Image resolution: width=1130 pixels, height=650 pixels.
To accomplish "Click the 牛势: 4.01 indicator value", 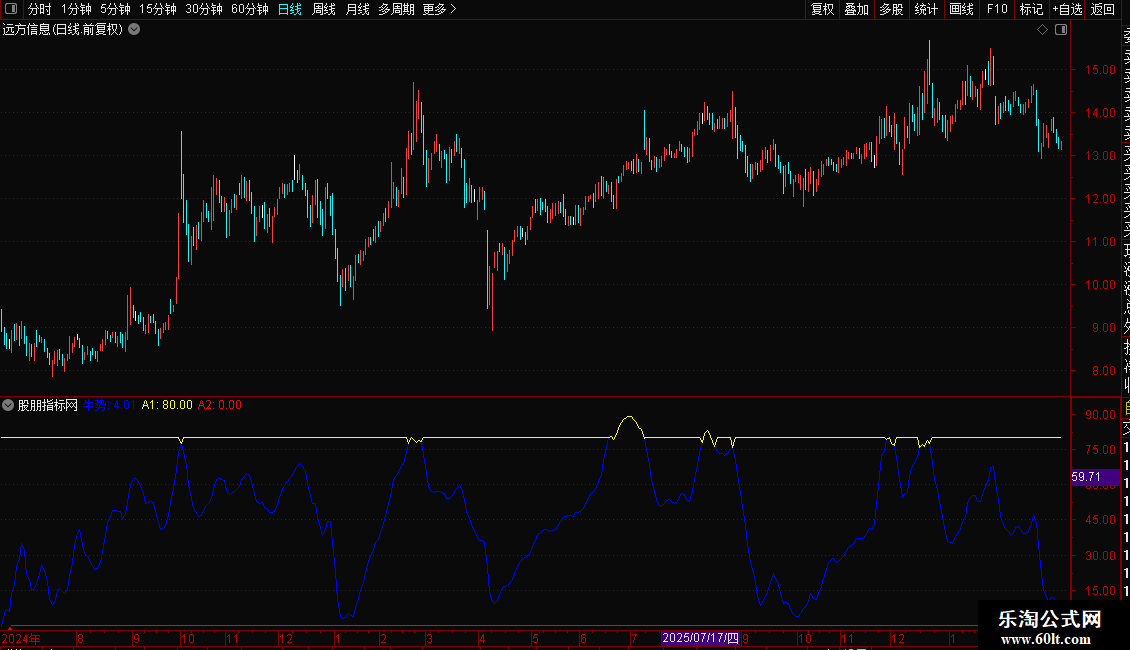I will pyautogui.click(x=109, y=405).
